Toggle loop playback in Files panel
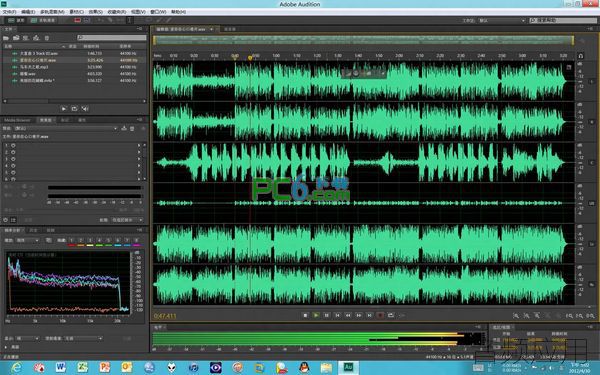Screen dimensions: 600x375 [74, 109]
